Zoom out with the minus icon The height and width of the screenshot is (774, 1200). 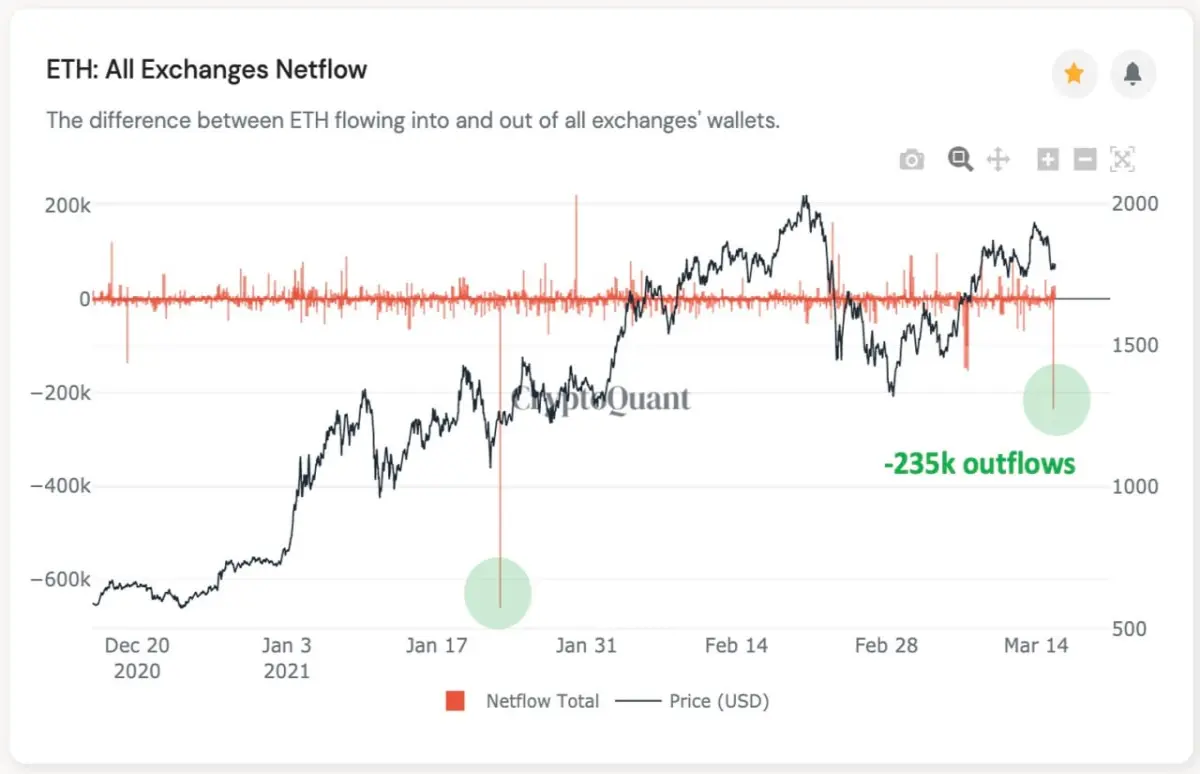(x=1085, y=159)
